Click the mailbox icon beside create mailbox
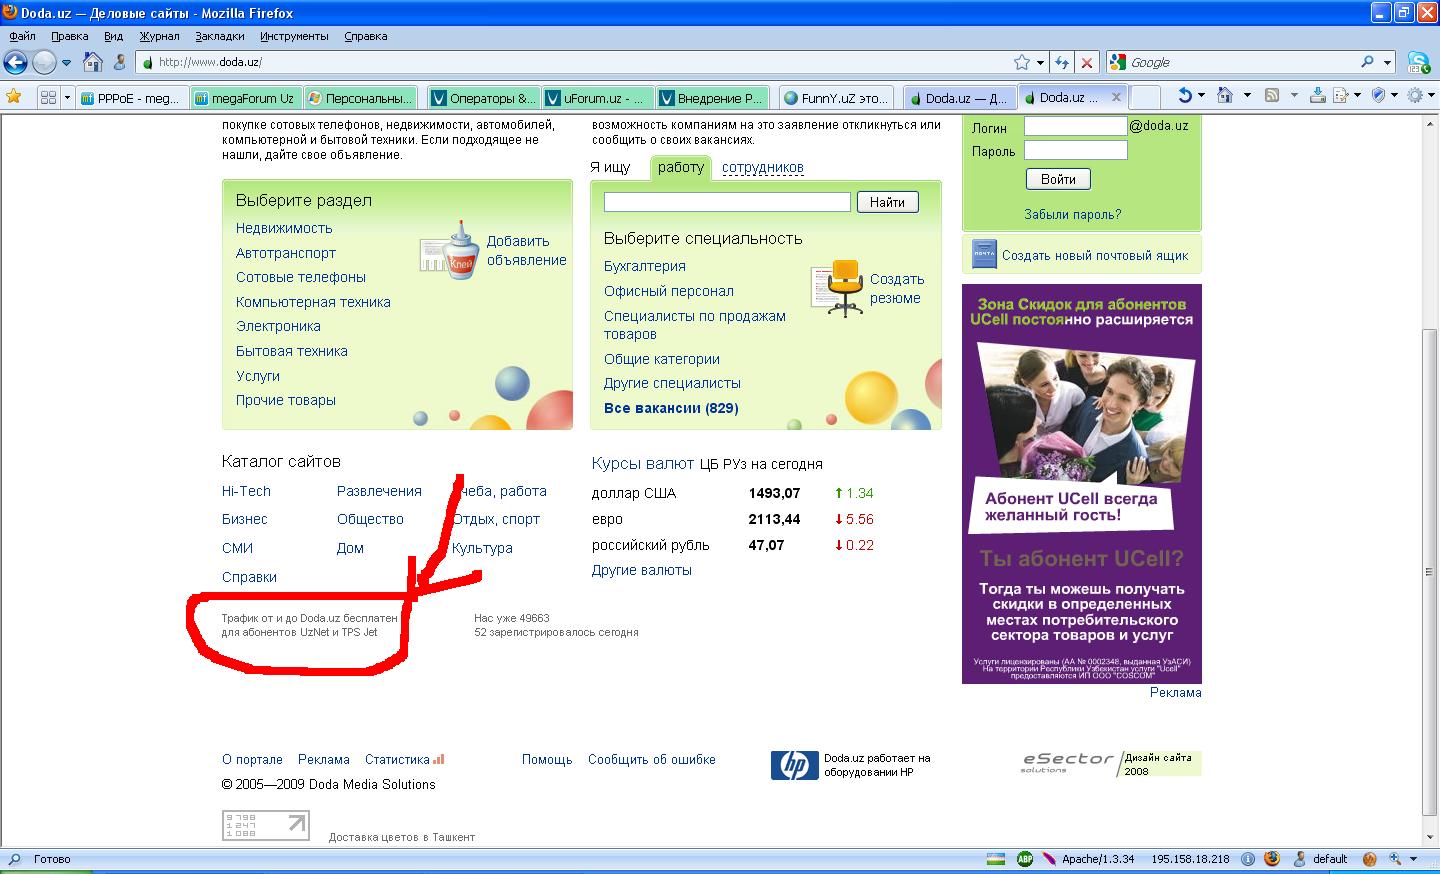This screenshot has width=1440, height=874. tap(984, 254)
